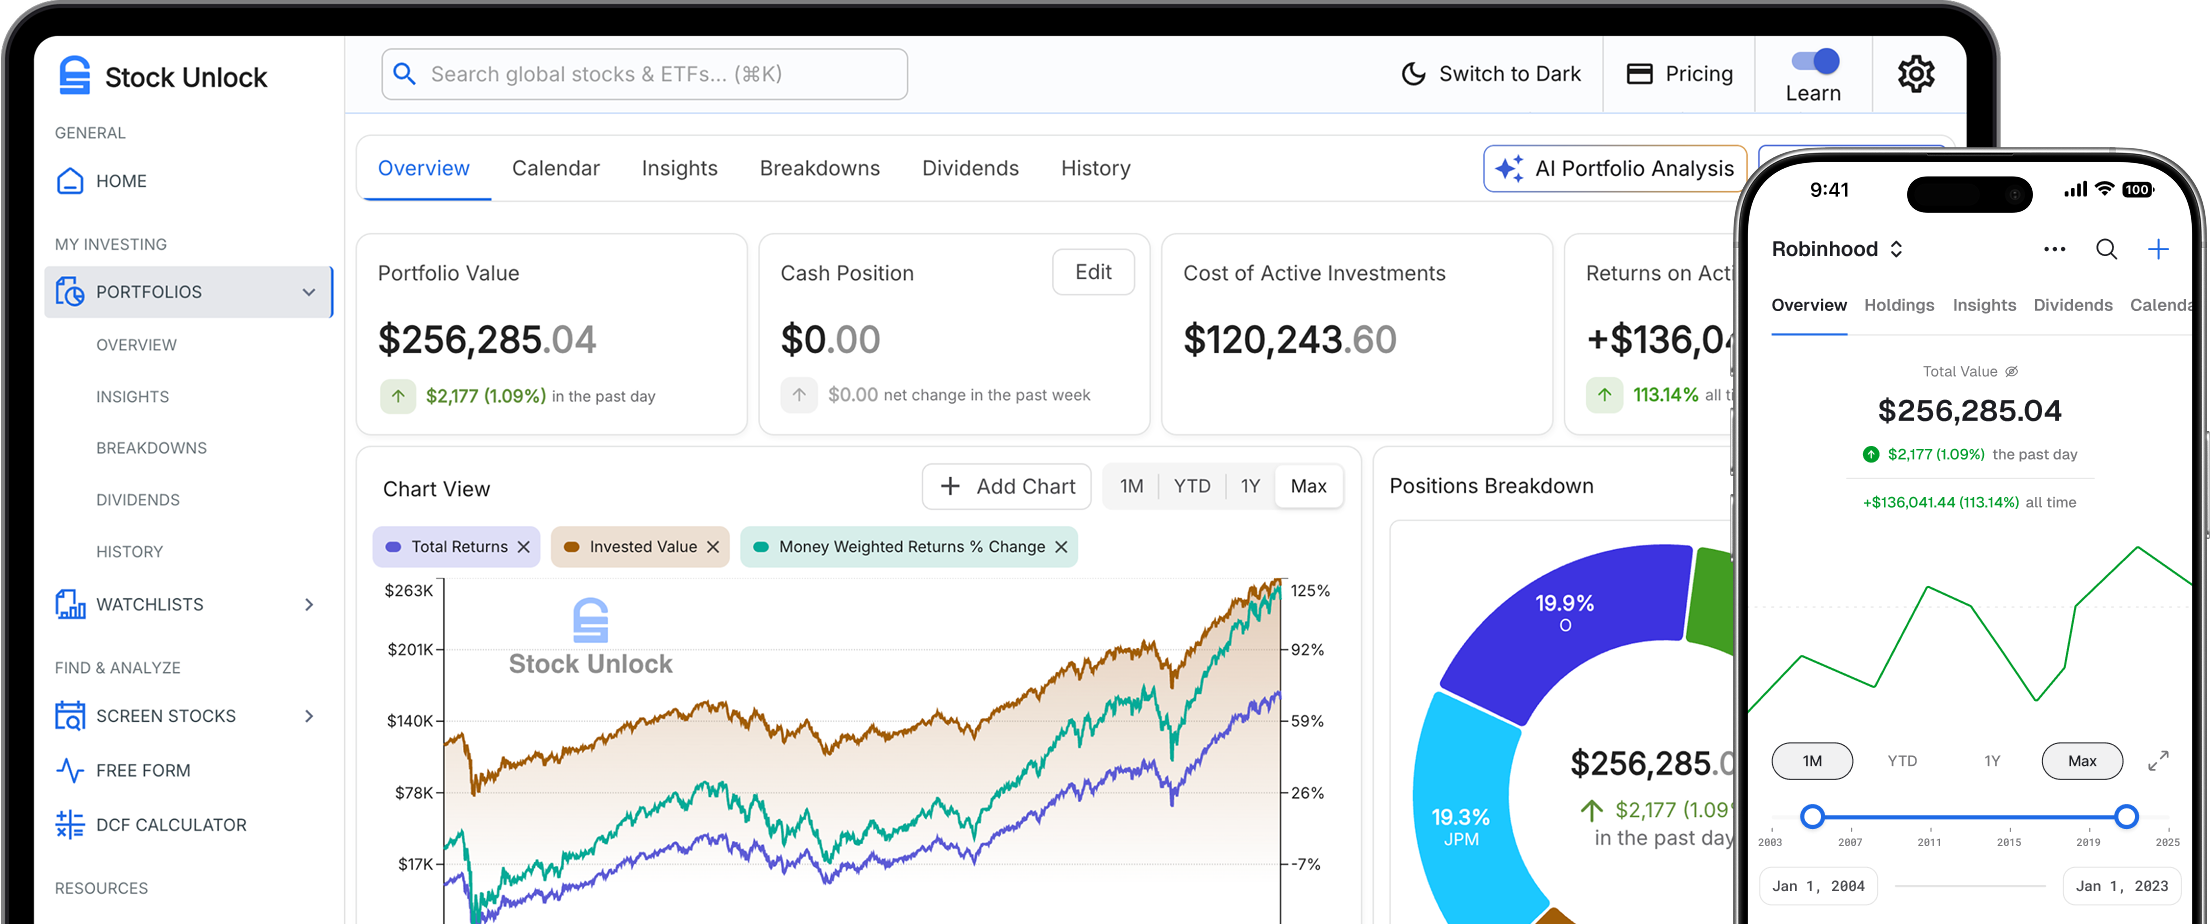Expand the Watchlists sidebar section
The height and width of the screenshot is (924, 2211).
pyautogui.click(x=309, y=605)
